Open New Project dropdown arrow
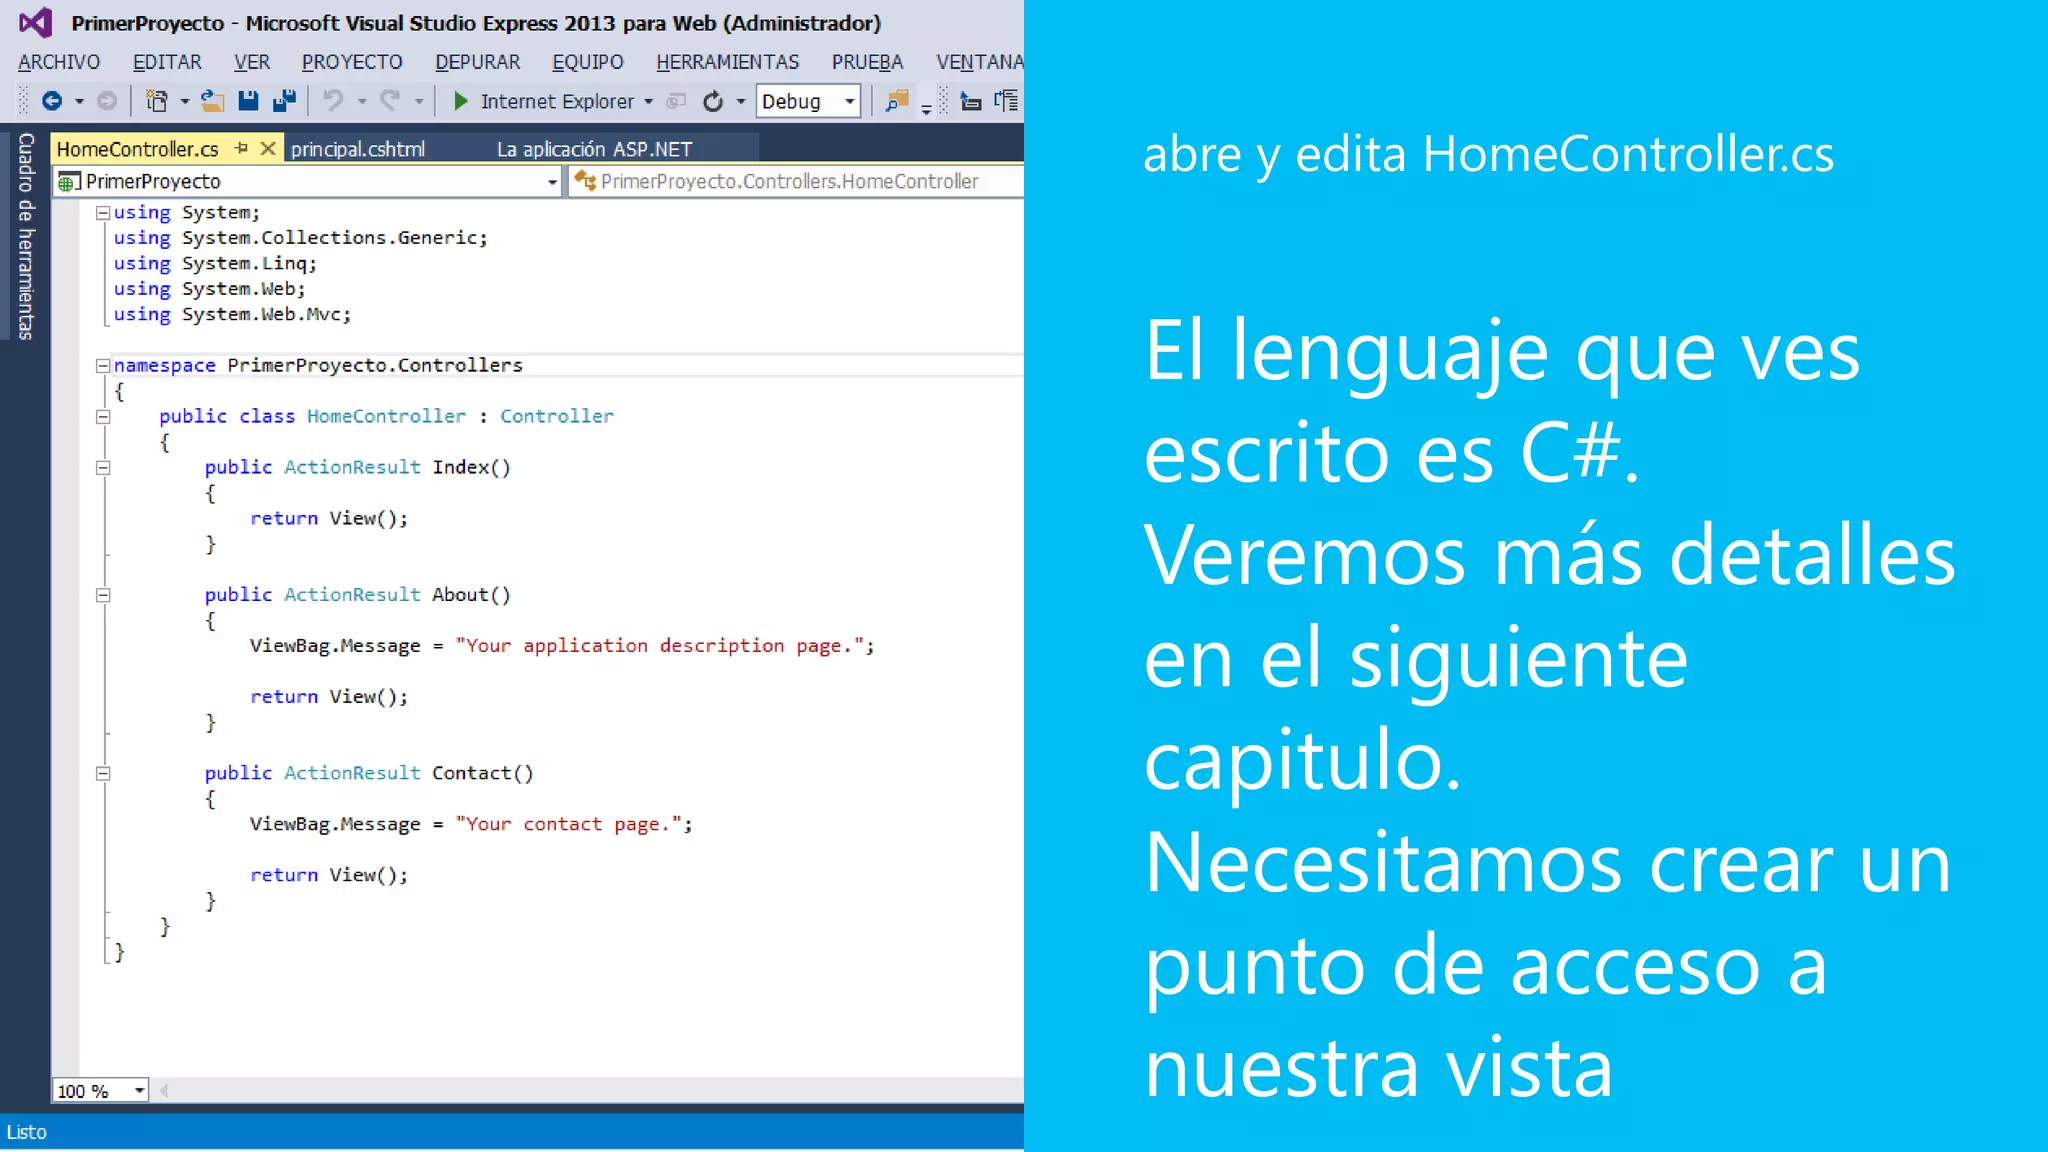This screenshot has width=2048, height=1152. (185, 101)
